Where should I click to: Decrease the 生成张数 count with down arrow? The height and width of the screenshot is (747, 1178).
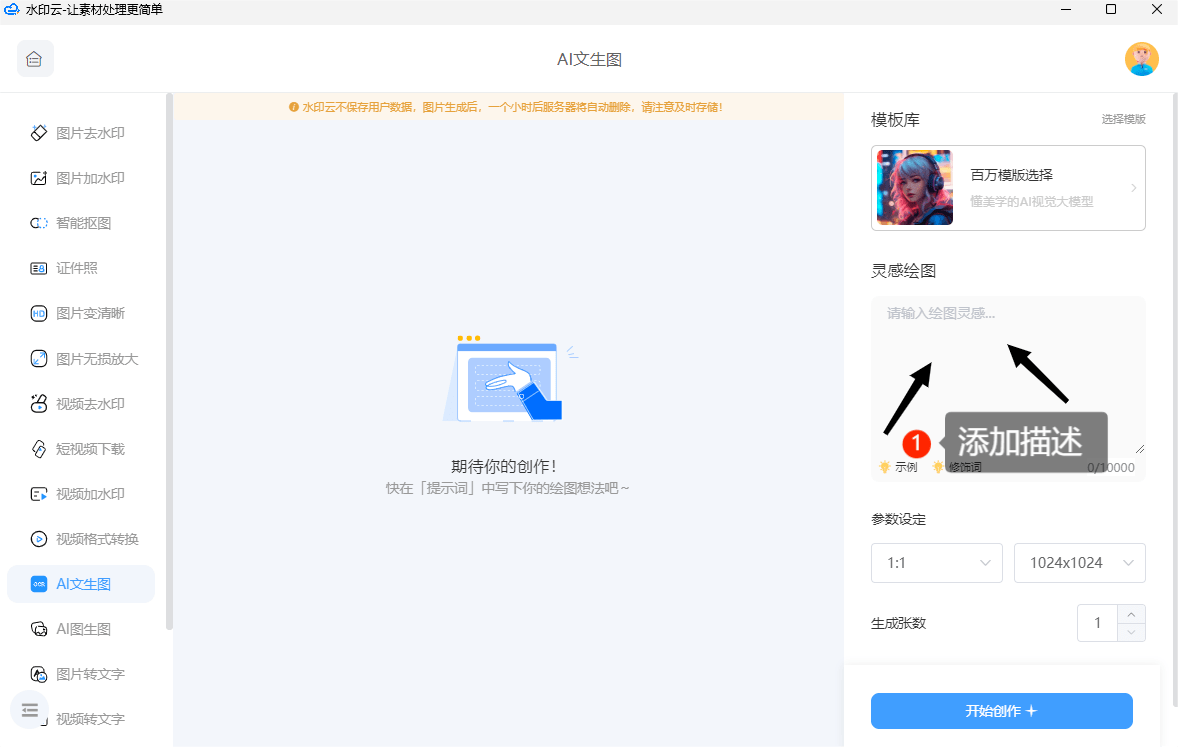(x=1131, y=632)
